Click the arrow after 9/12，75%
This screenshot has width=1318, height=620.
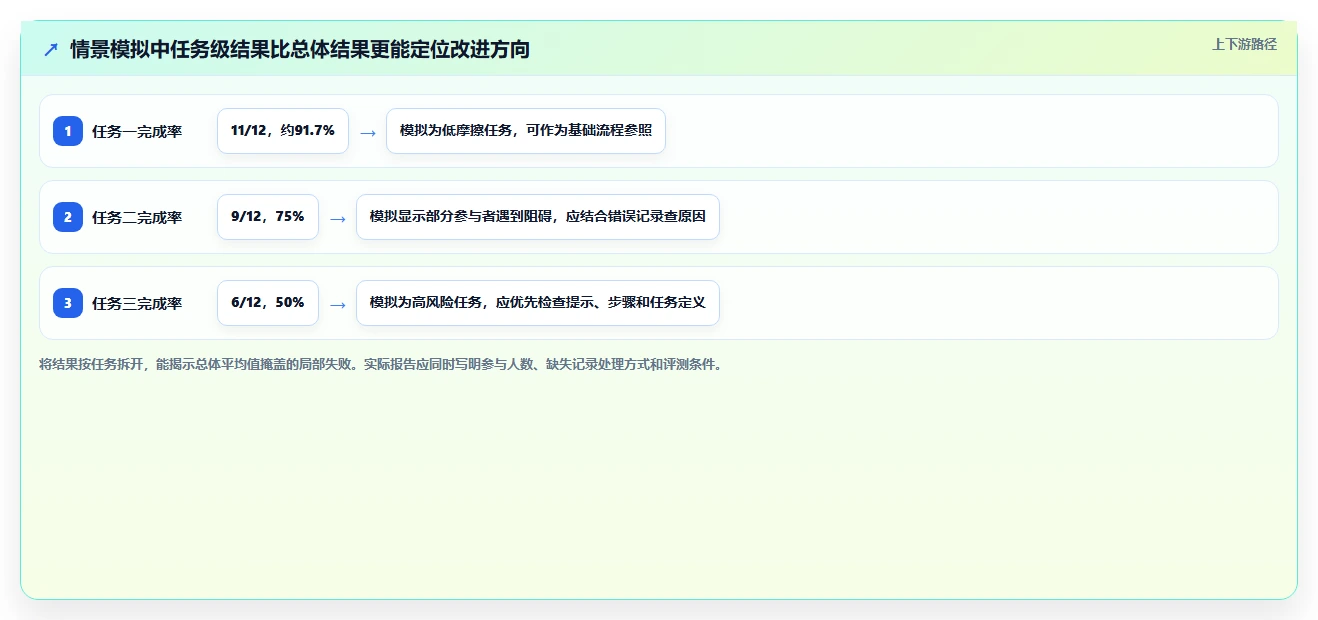[x=338, y=218]
